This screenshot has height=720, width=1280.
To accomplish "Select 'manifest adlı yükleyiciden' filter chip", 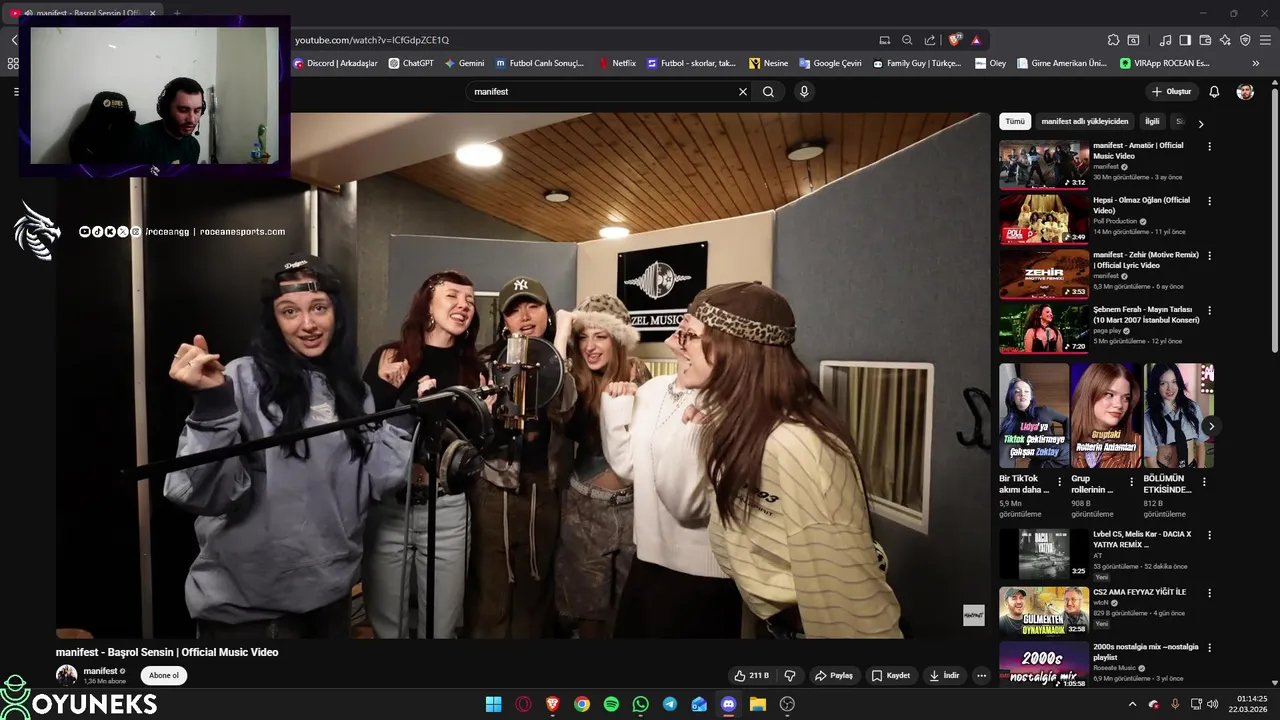I will (1085, 121).
